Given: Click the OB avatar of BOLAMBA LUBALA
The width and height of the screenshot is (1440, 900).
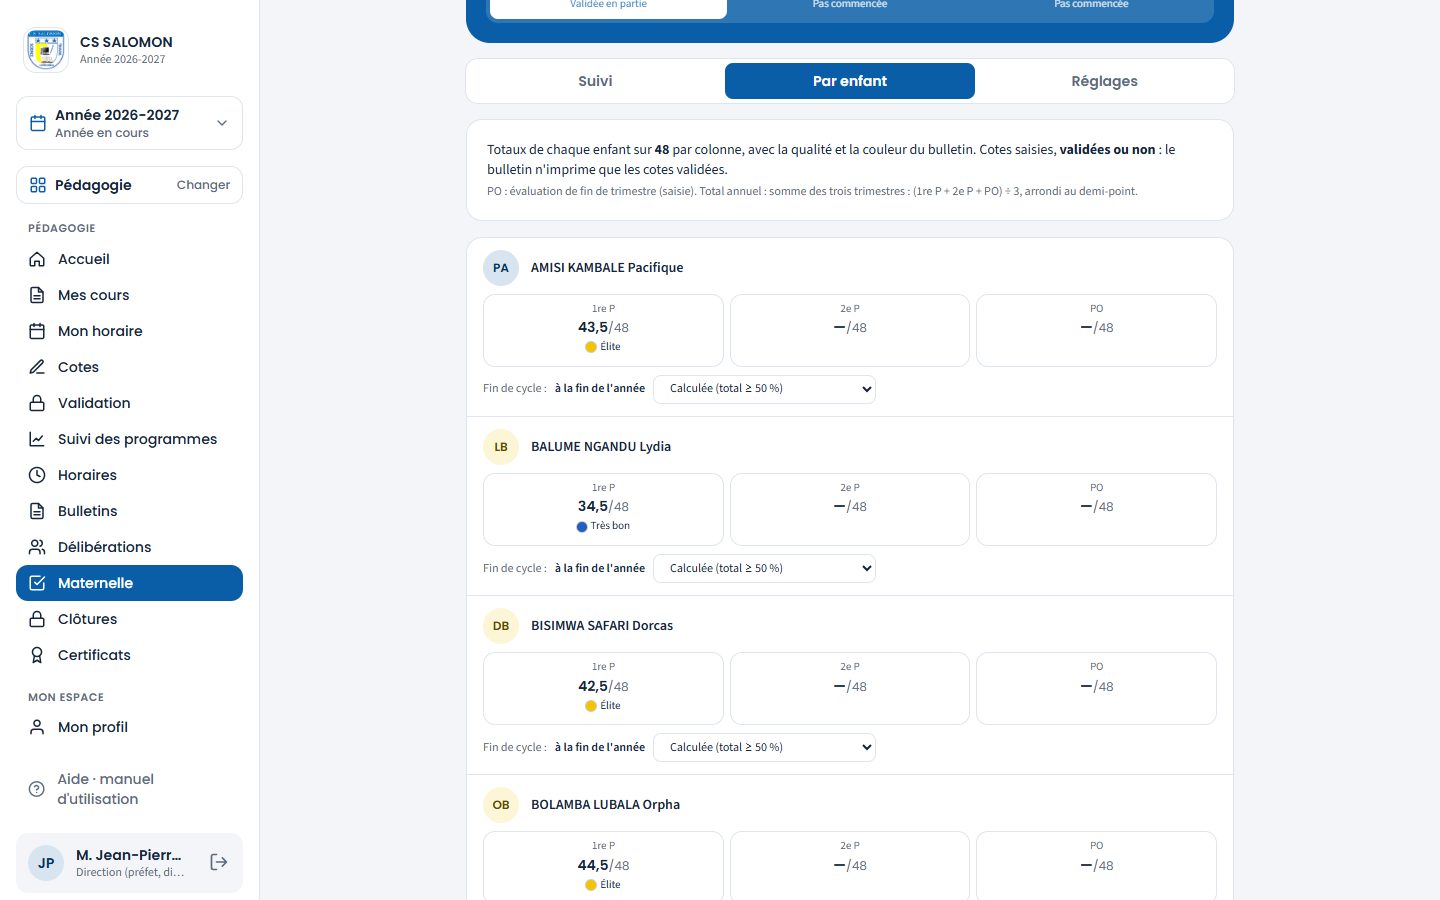Looking at the screenshot, I should 501,805.
